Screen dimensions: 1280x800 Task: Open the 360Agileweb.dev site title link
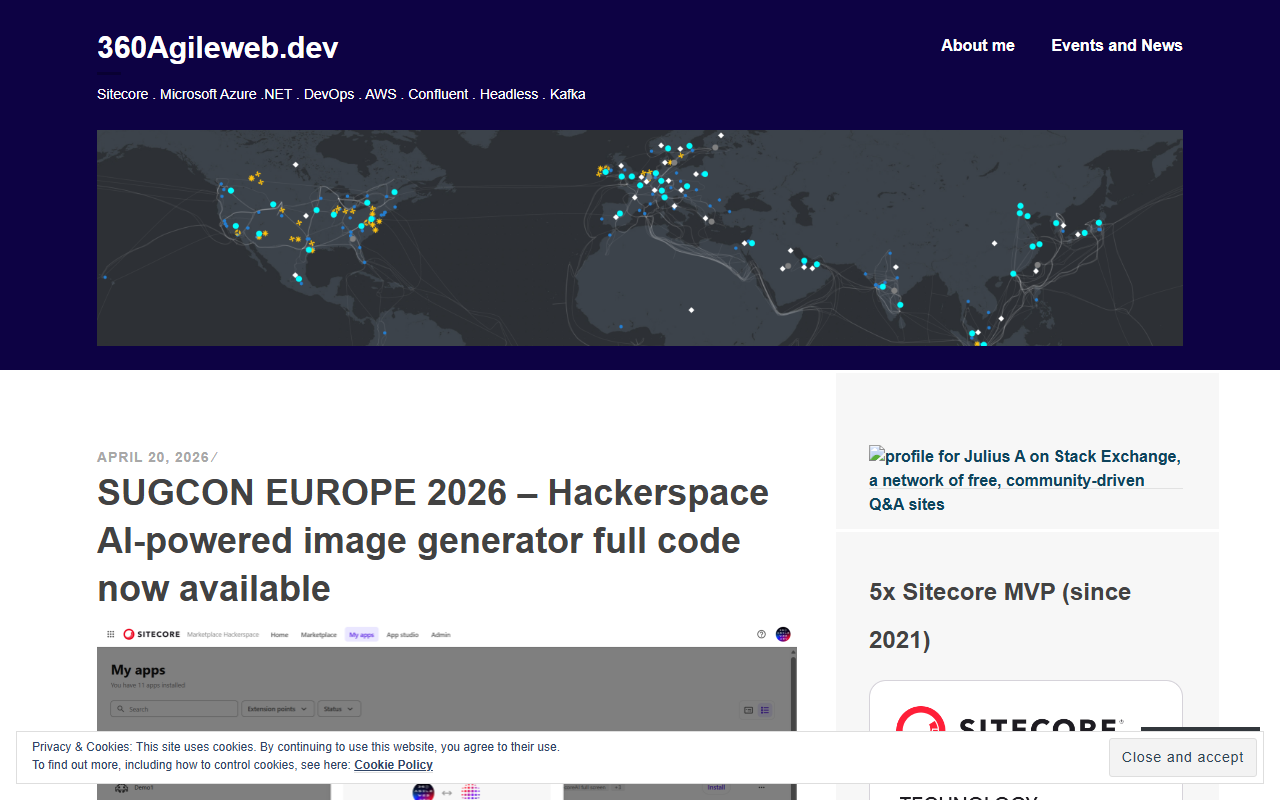click(x=217, y=47)
